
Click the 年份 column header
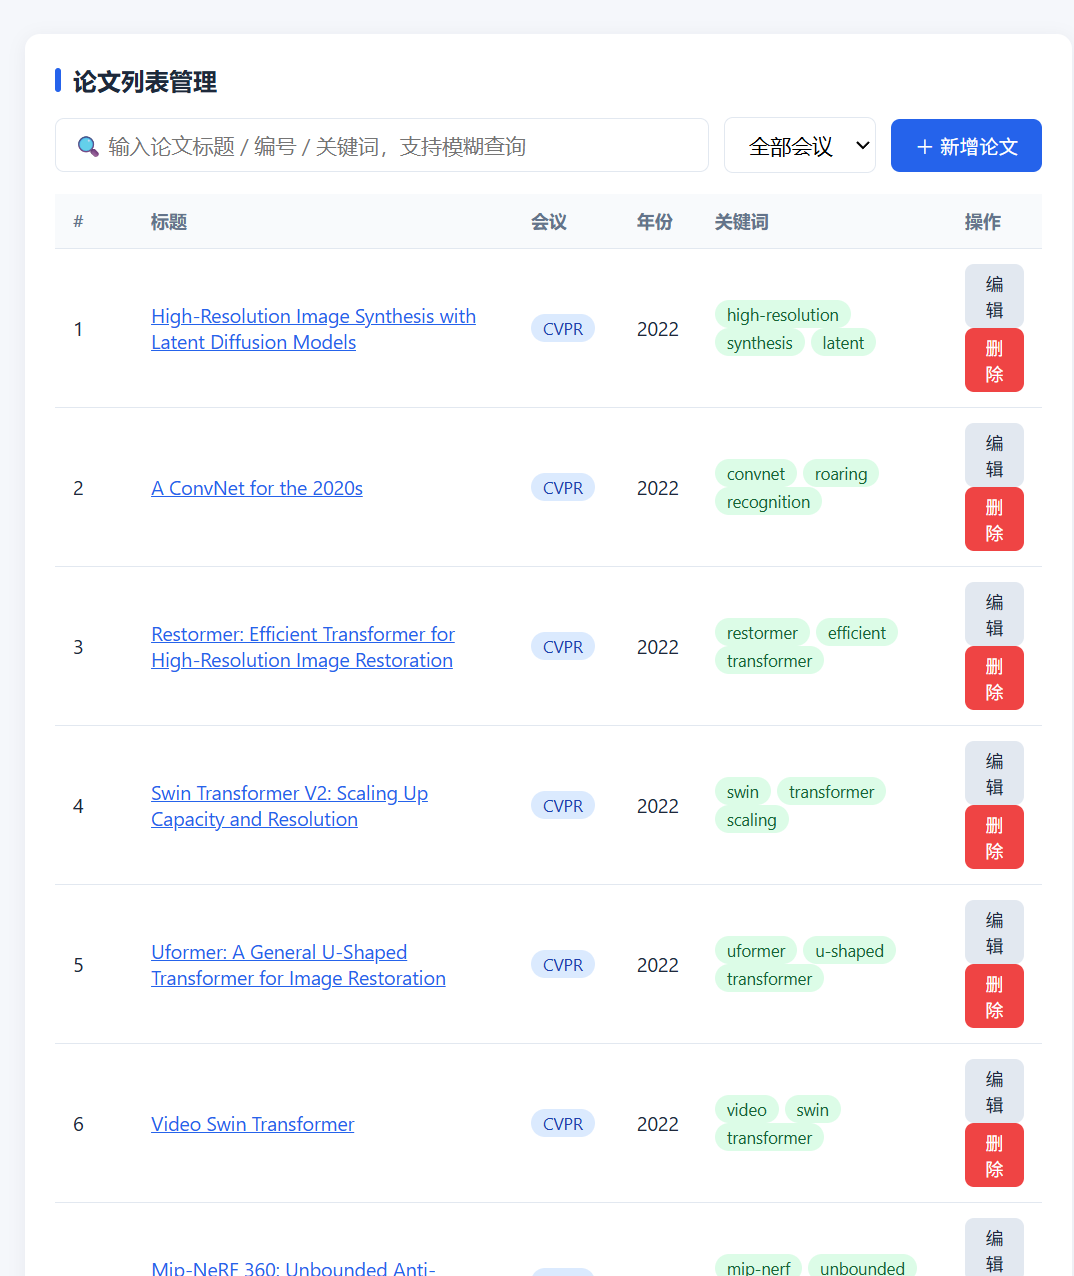(x=655, y=222)
